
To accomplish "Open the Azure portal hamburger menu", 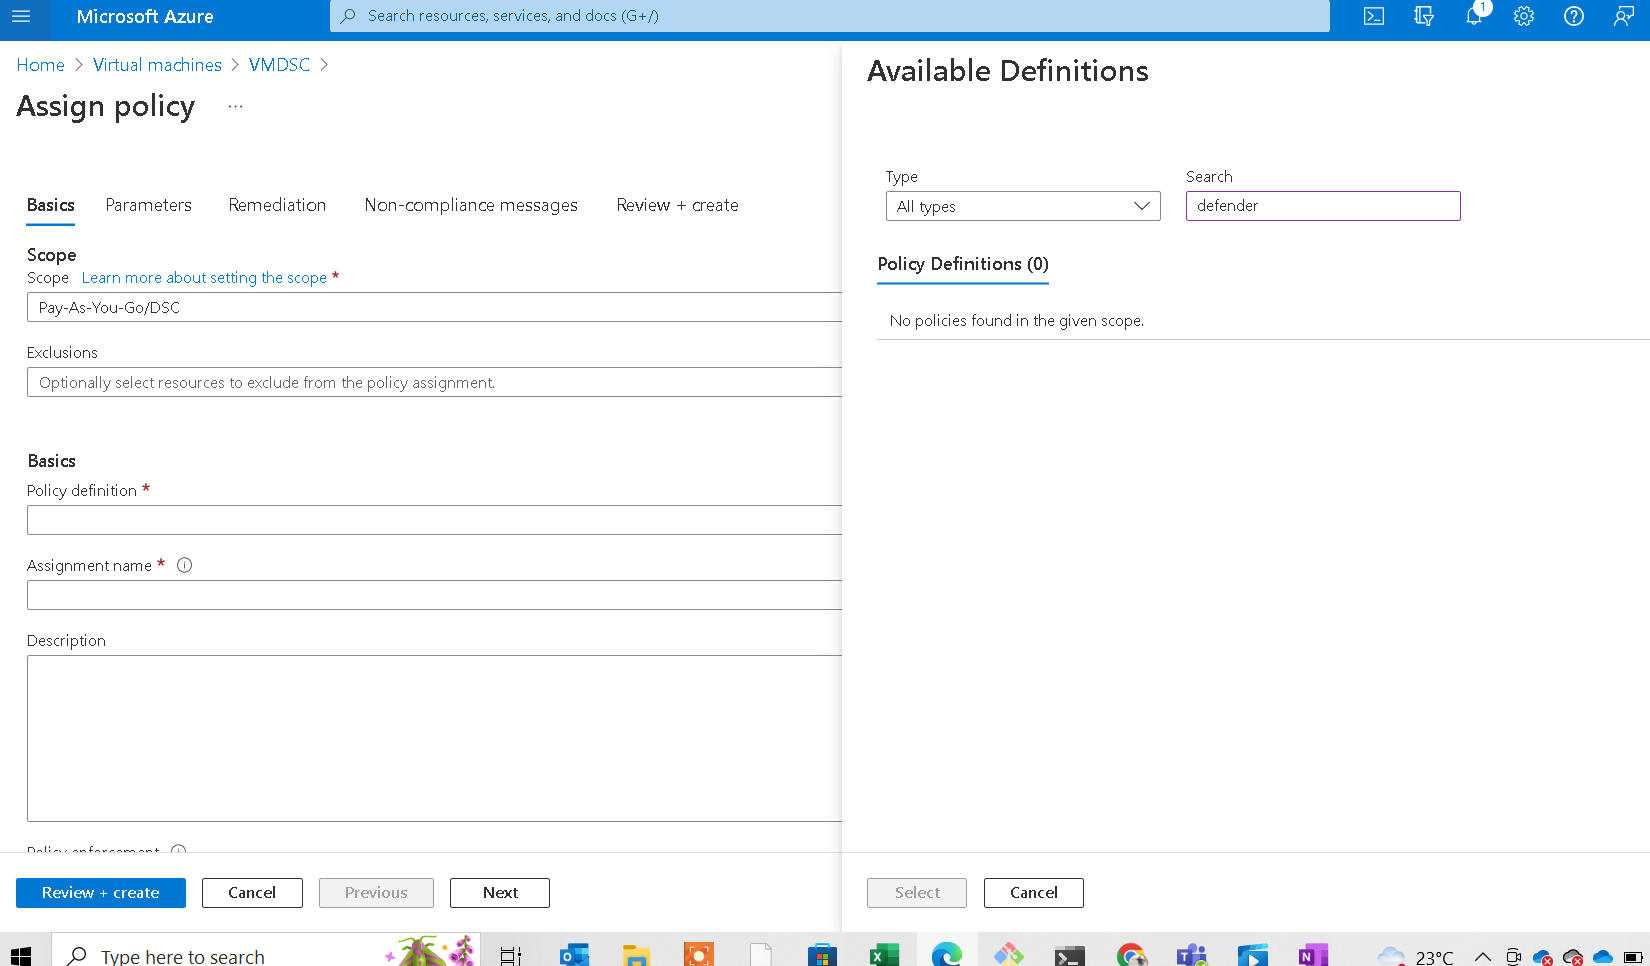I will (21, 16).
